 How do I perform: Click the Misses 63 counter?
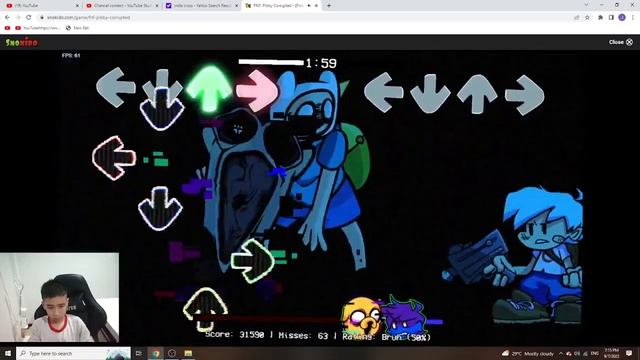[x=303, y=336]
